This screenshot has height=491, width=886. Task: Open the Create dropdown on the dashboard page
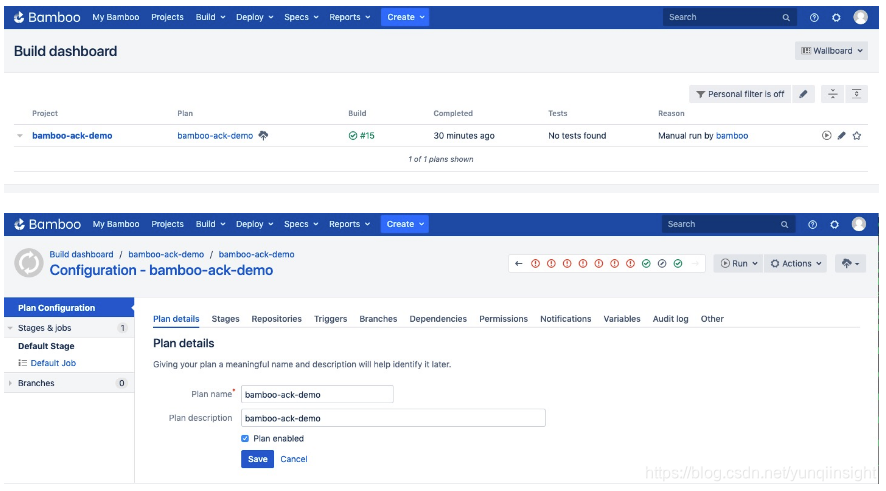(405, 17)
